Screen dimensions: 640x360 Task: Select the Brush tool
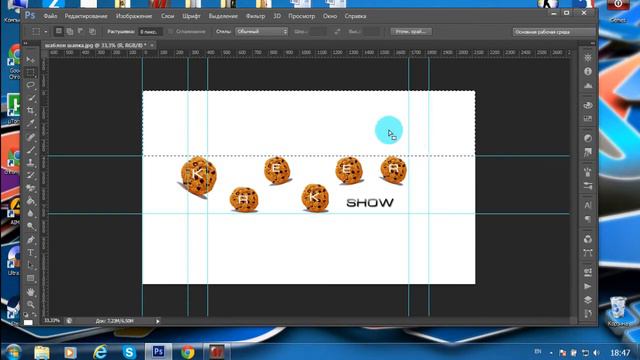[31, 150]
